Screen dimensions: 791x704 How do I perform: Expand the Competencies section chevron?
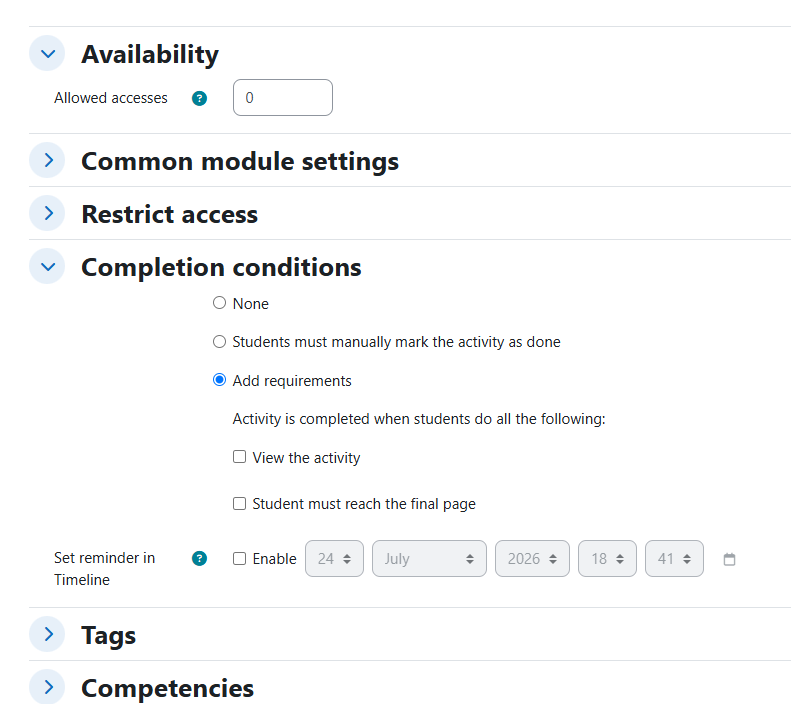pyautogui.click(x=47, y=687)
